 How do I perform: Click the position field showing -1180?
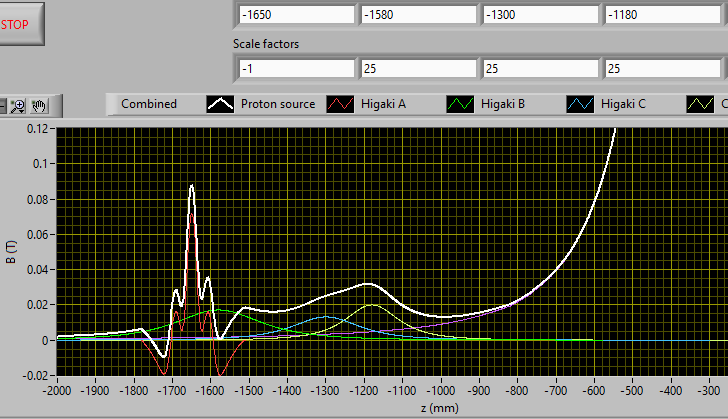tap(663, 15)
